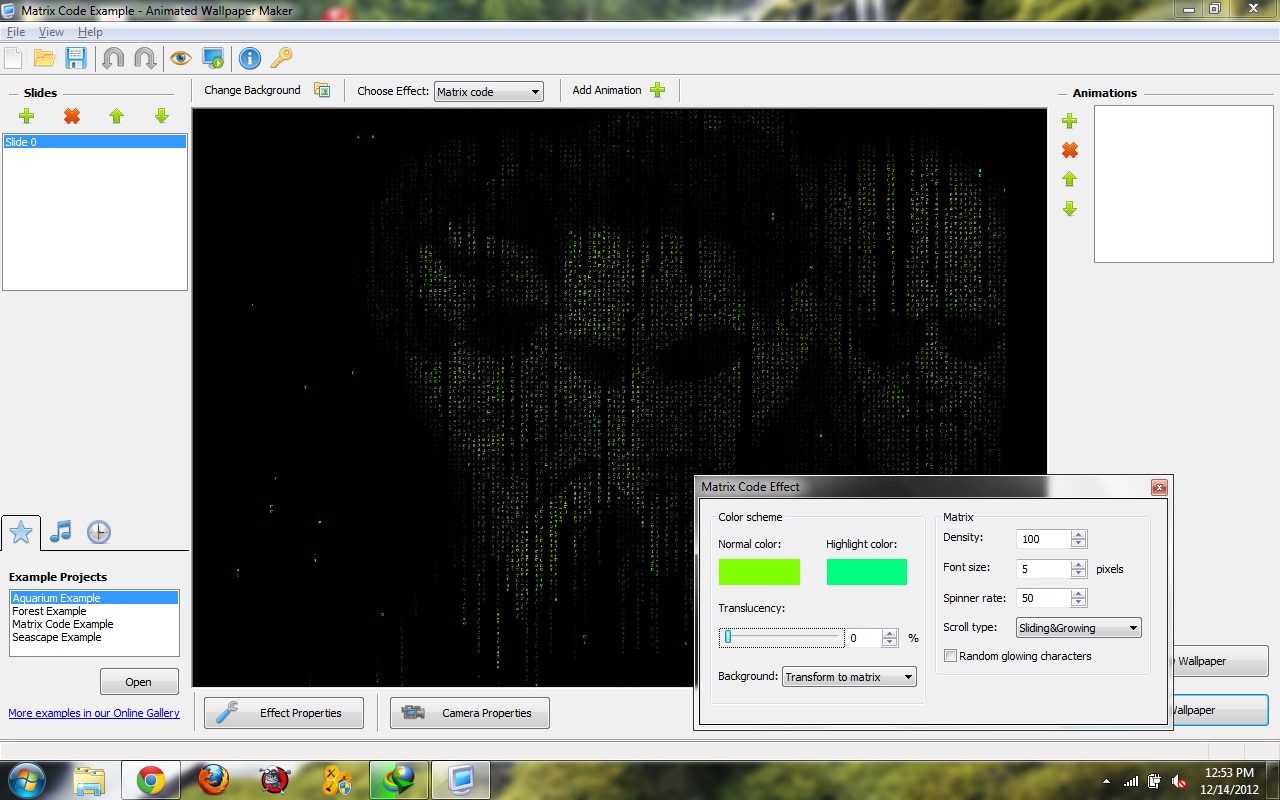Enable Random glowing characters
This screenshot has width=1280, height=800.
[950, 655]
